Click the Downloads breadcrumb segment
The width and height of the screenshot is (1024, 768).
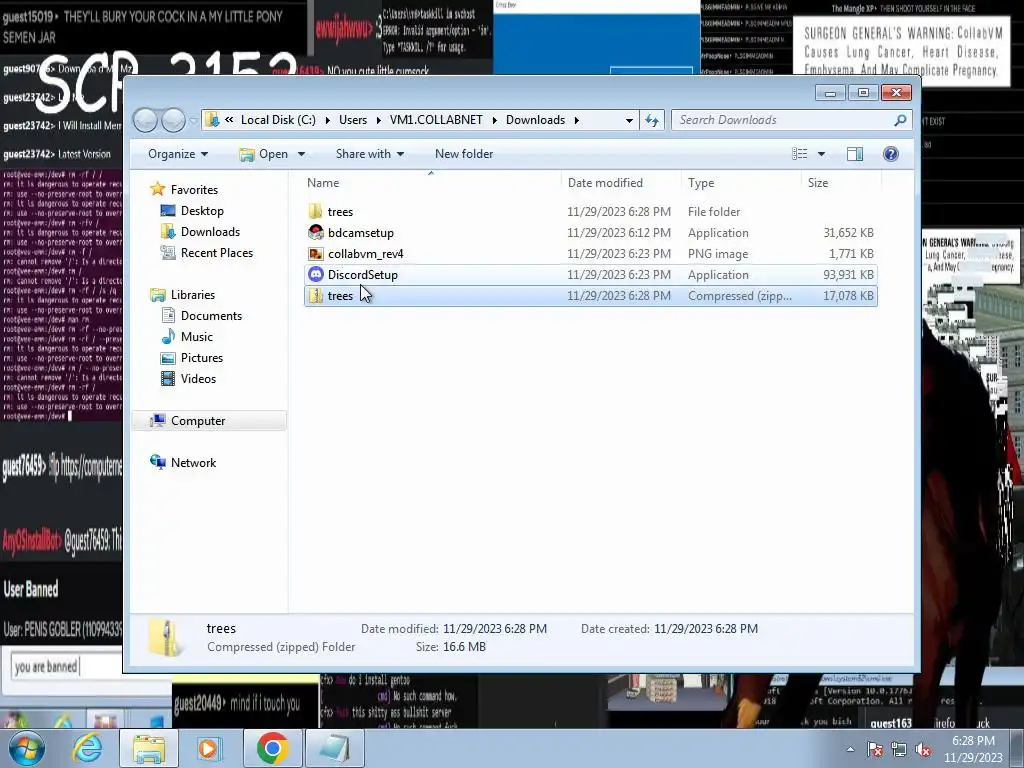536,120
